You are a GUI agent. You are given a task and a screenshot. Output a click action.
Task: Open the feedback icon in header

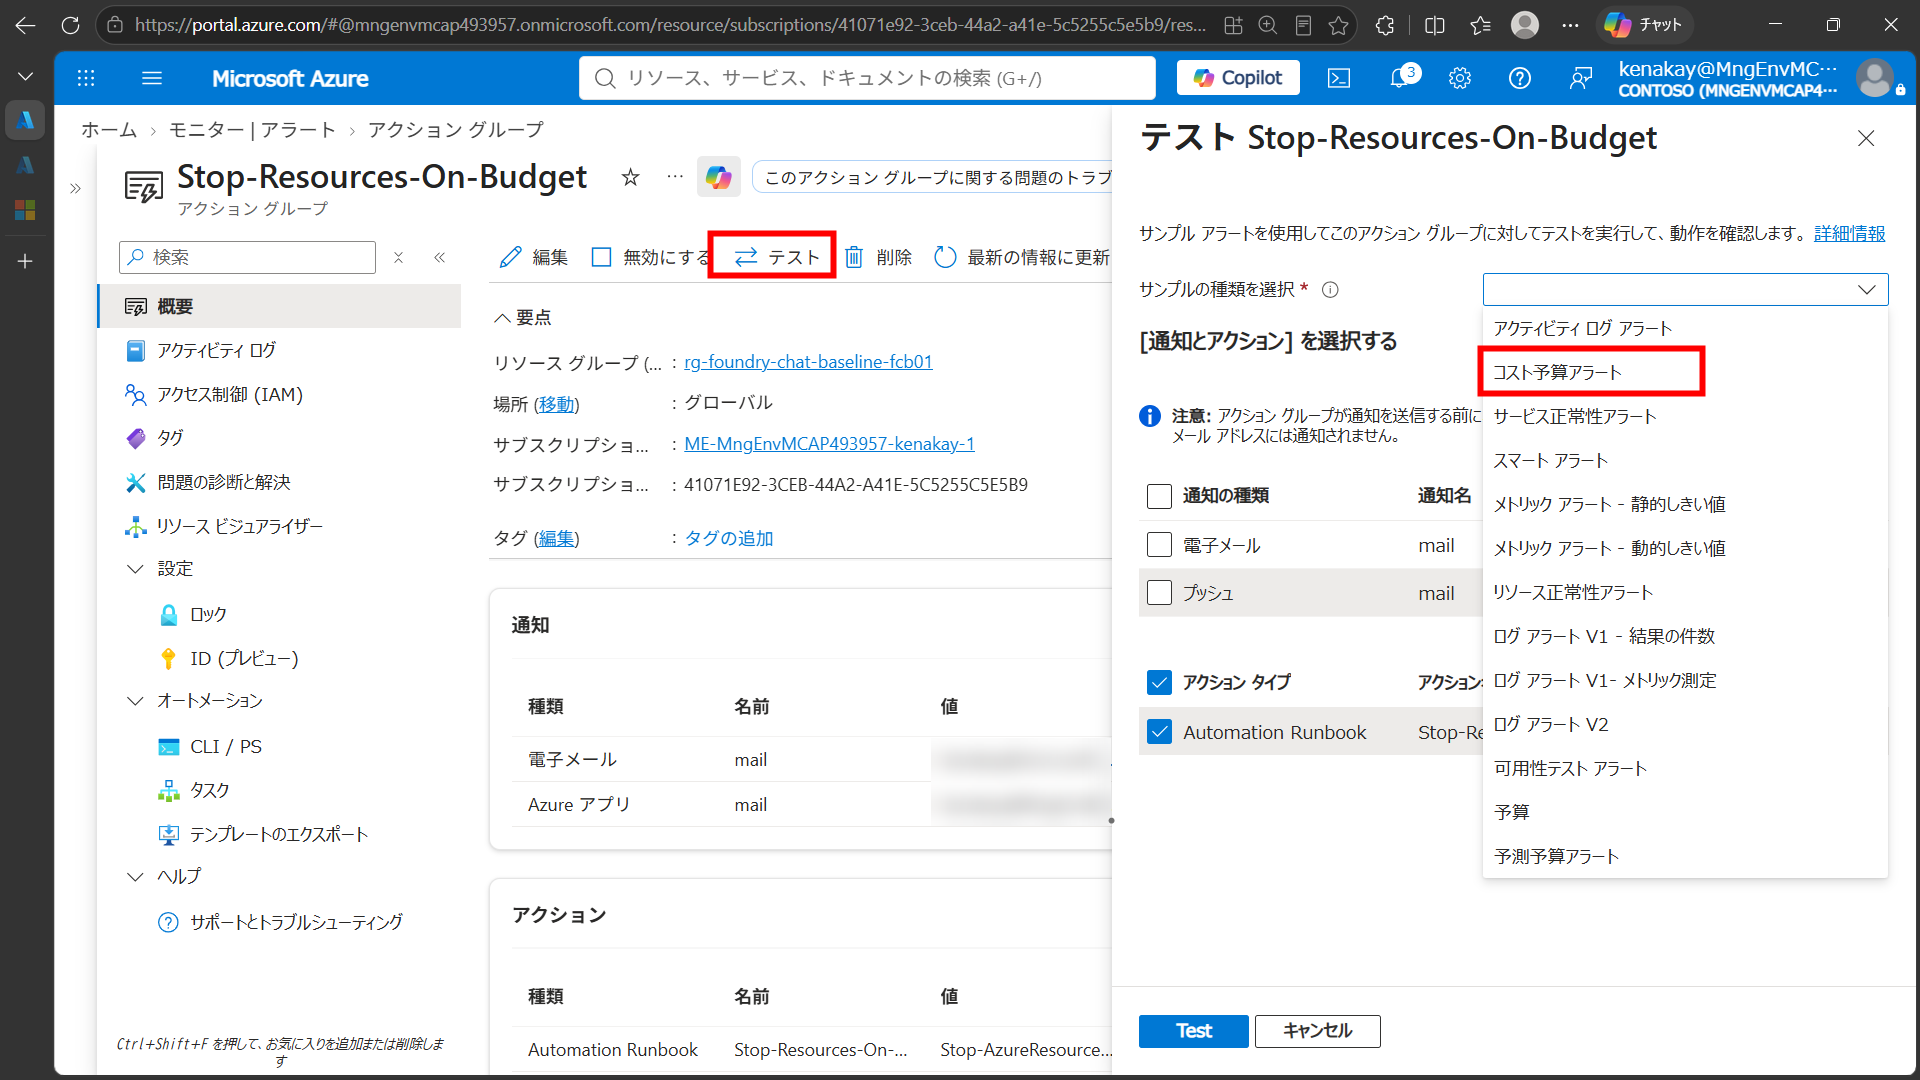click(1581, 78)
